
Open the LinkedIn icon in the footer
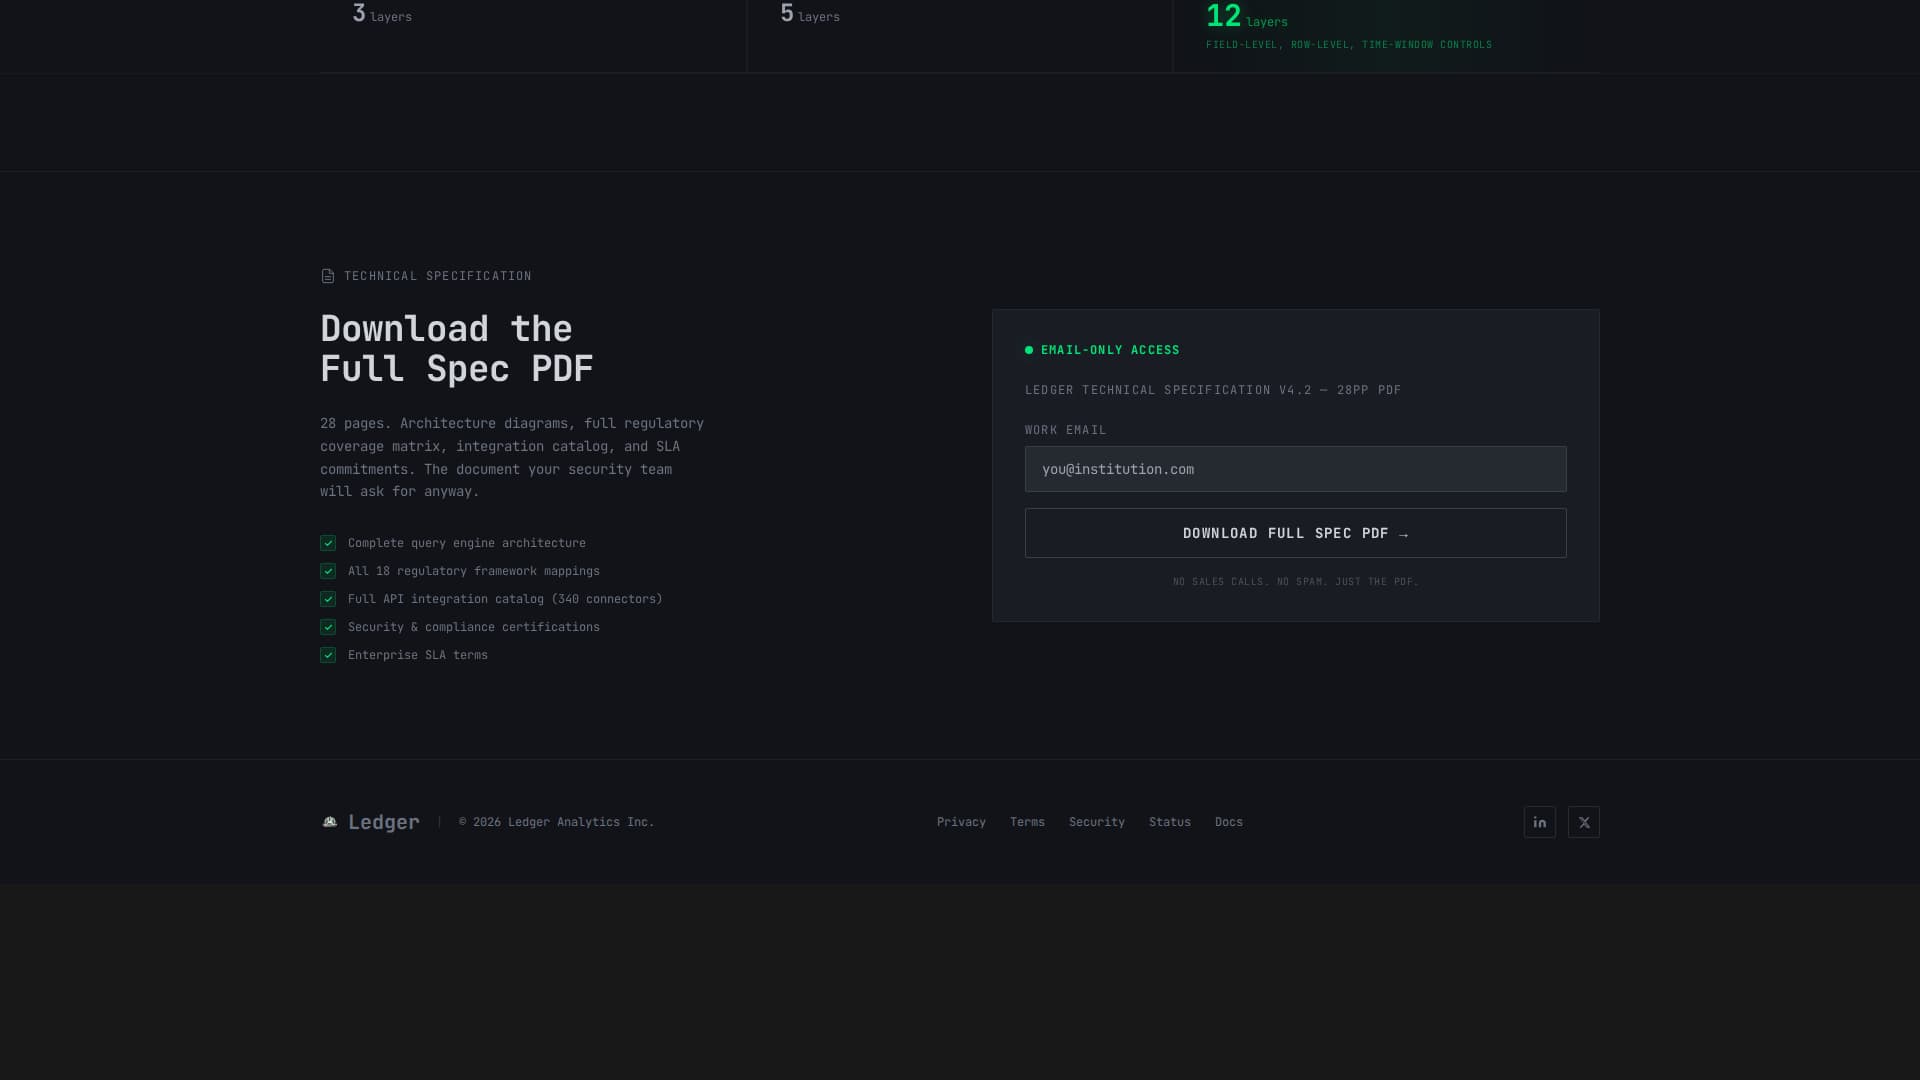point(1539,822)
